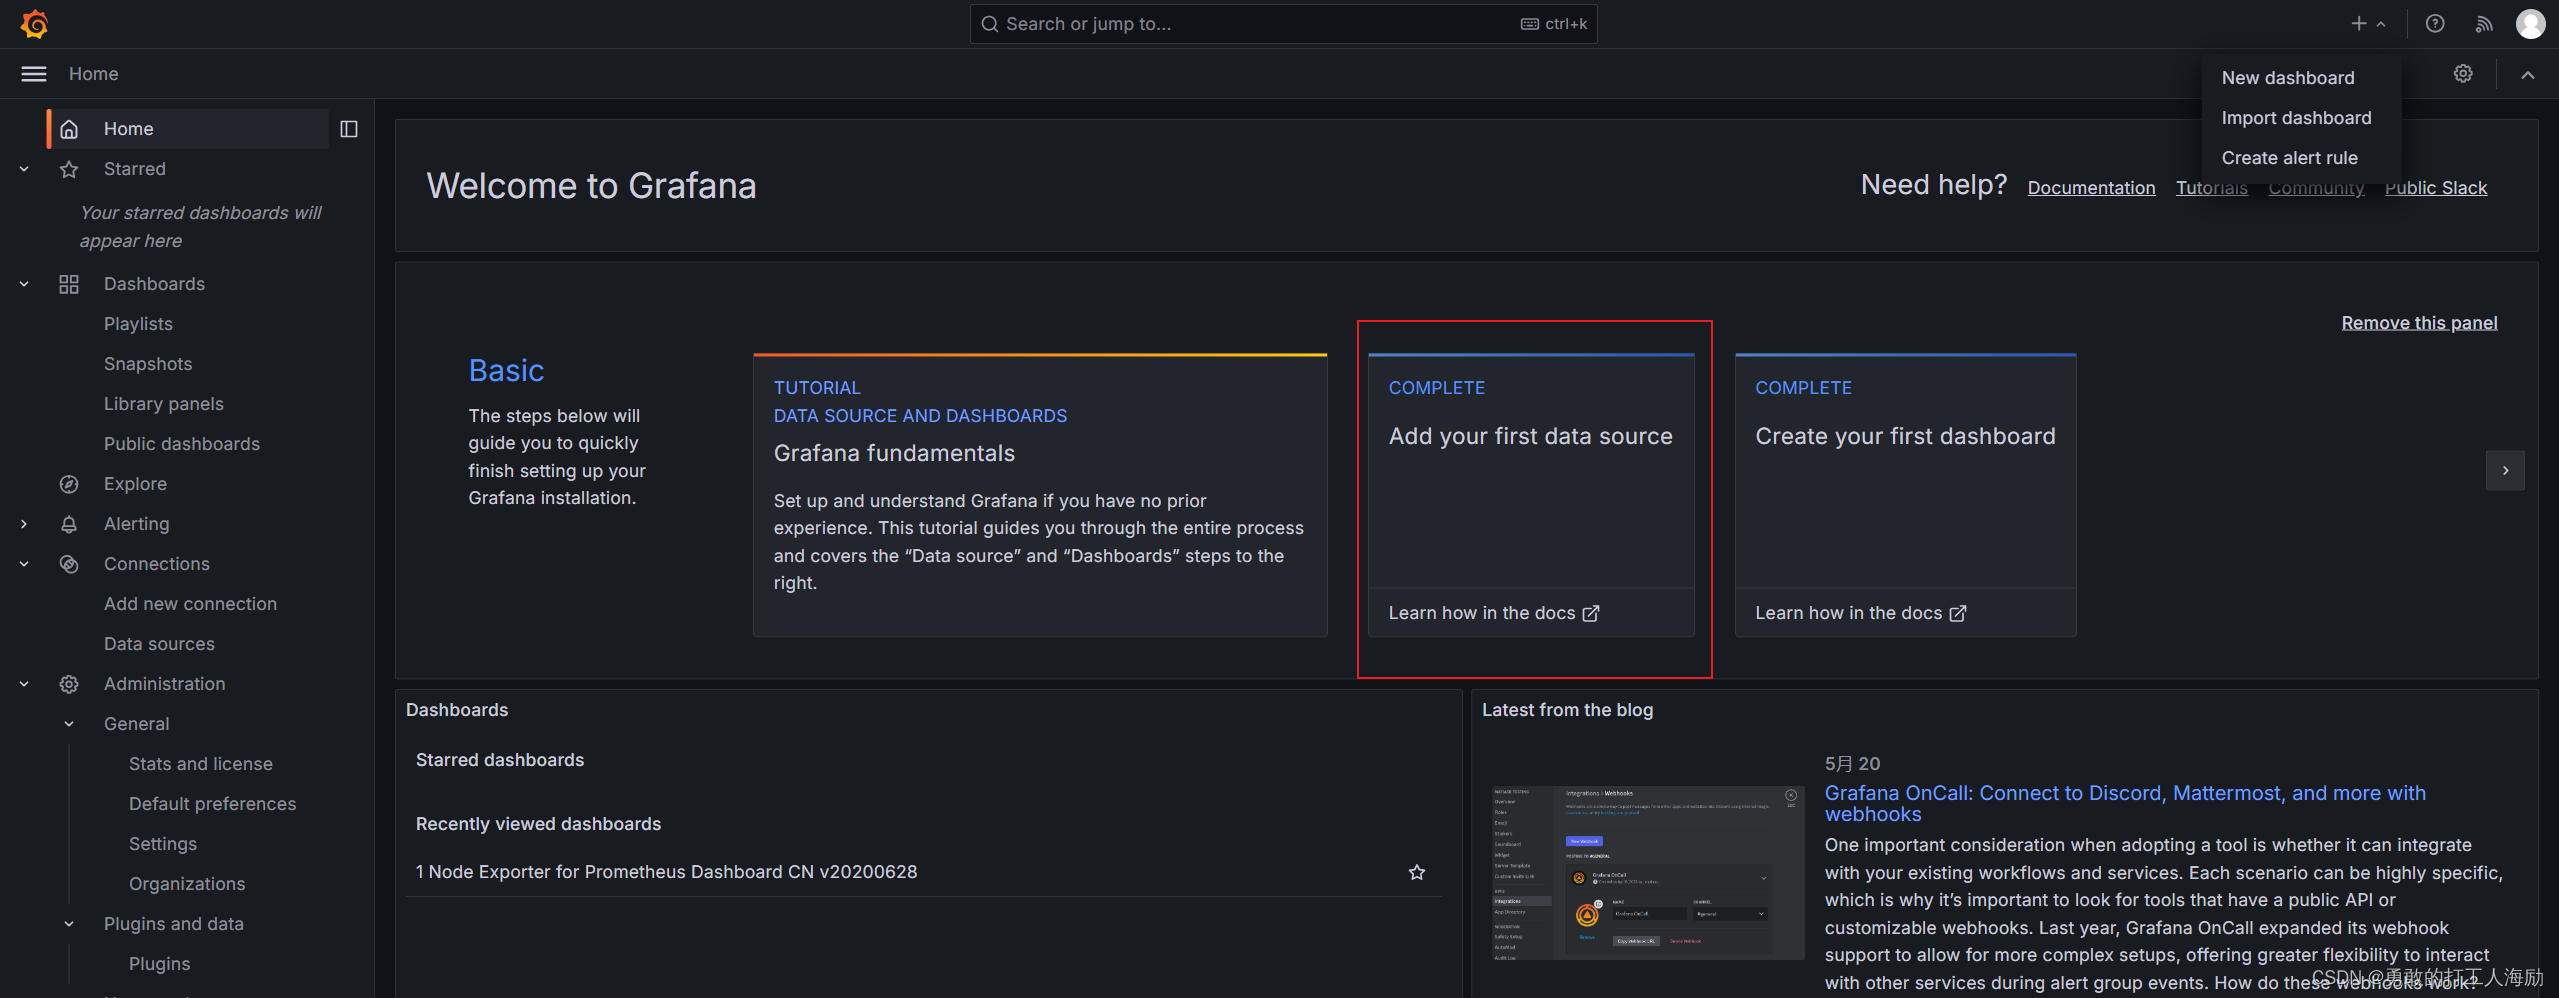The image size is (2559, 998).
Task: Open the Public Slack link
Action: [2435, 188]
